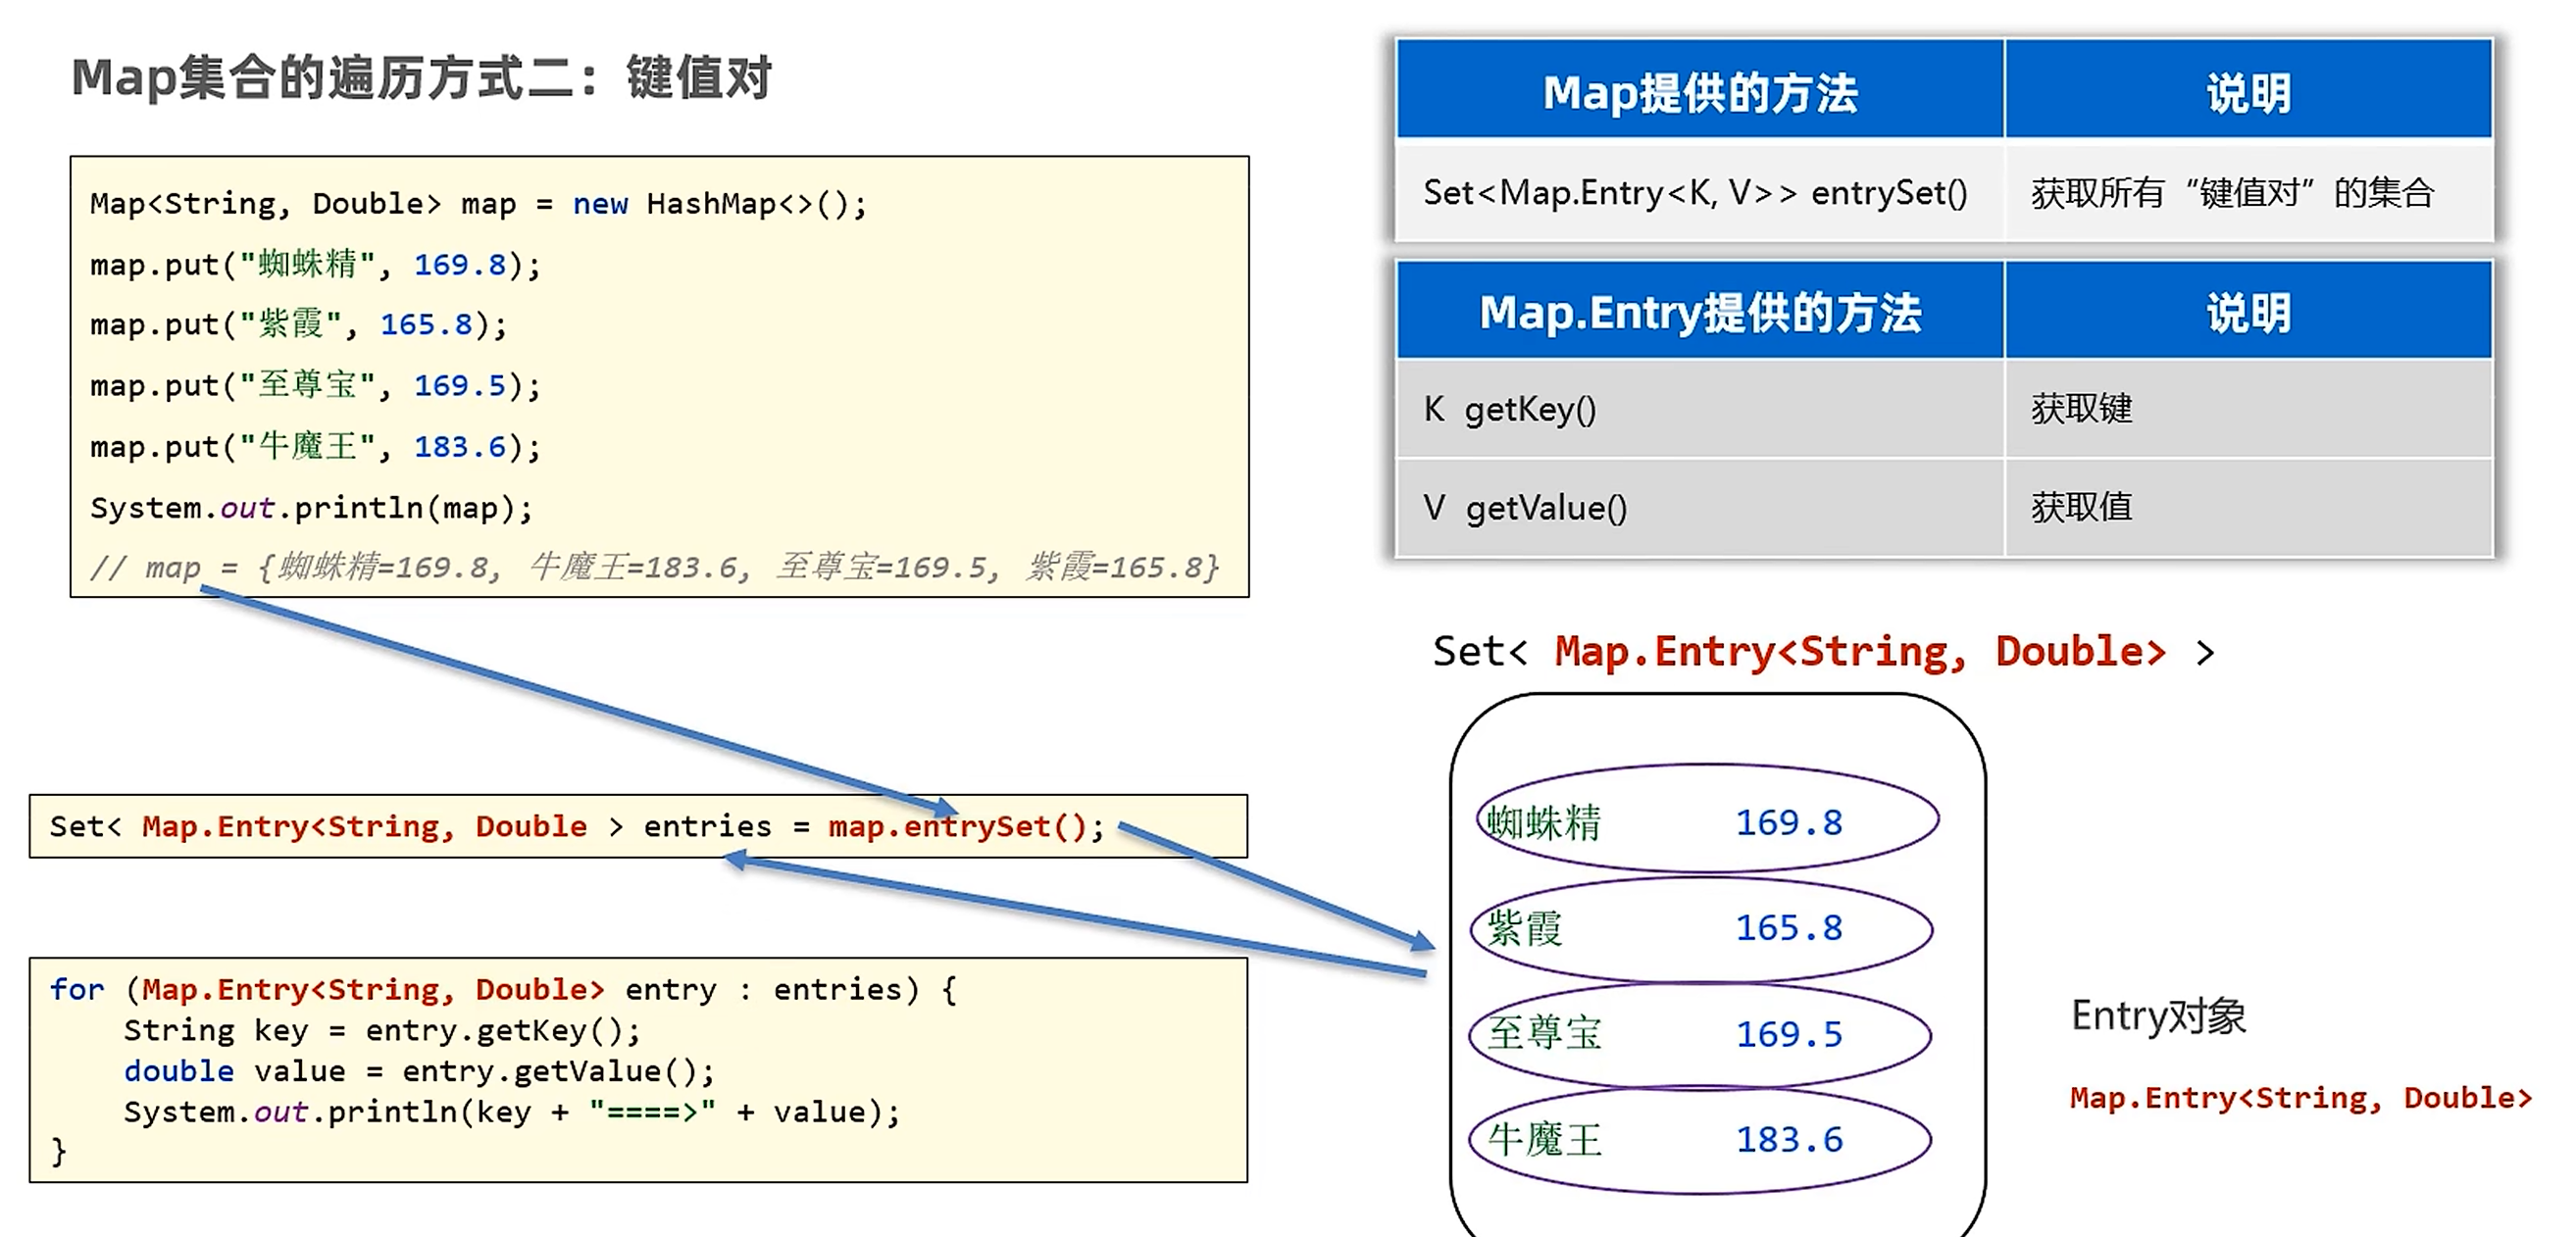
Task: Click the 'for' keyword in loop code
Action: pyautogui.click(x=77, y=990)
